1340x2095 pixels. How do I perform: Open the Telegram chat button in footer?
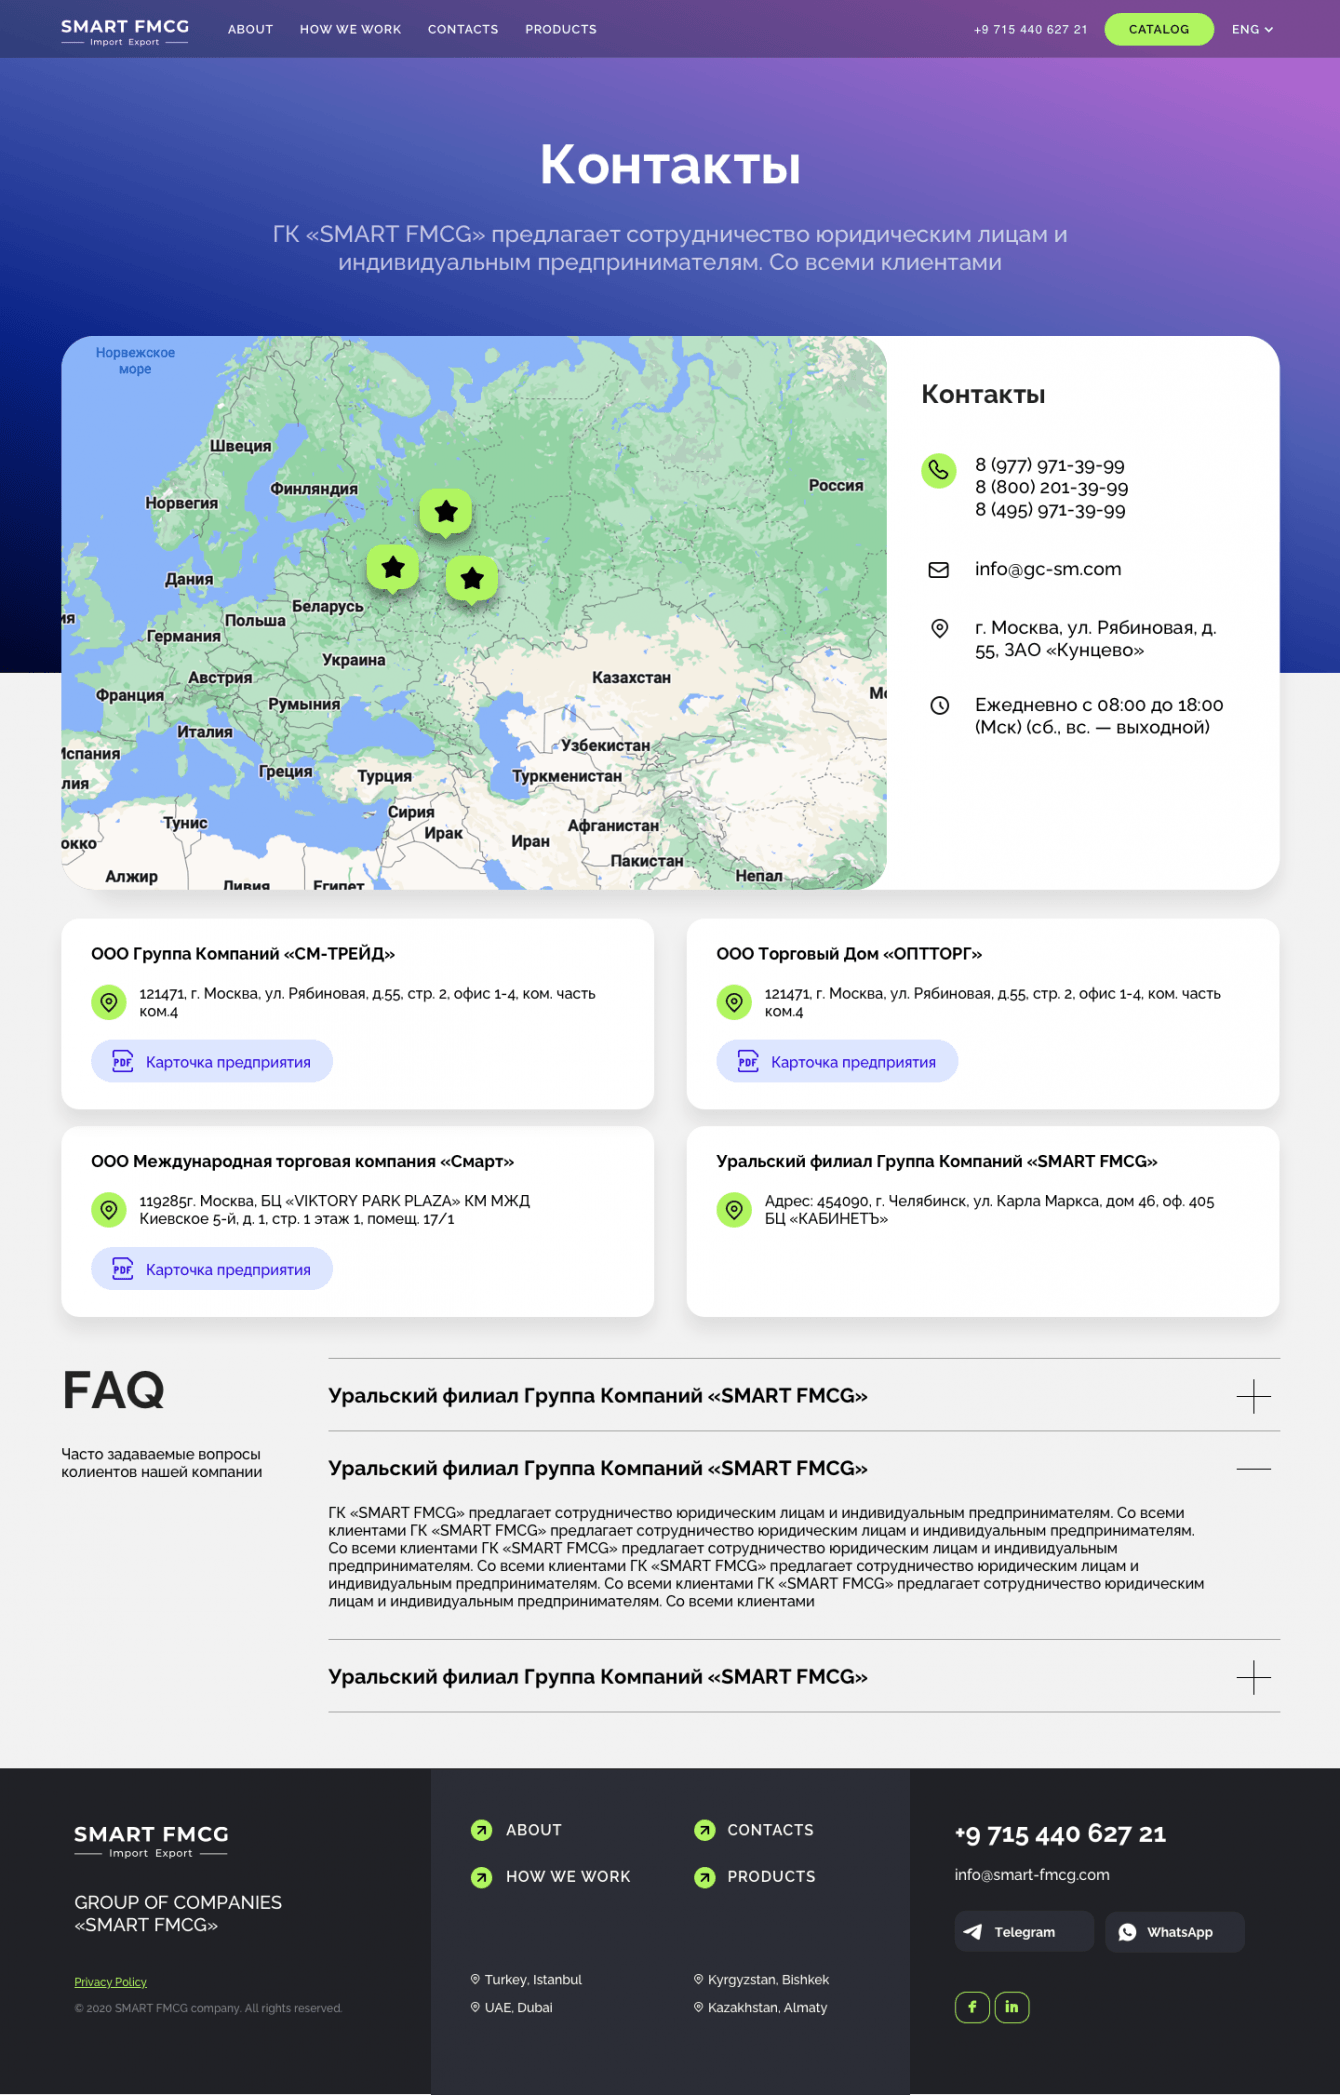tap(1024, 1932)
